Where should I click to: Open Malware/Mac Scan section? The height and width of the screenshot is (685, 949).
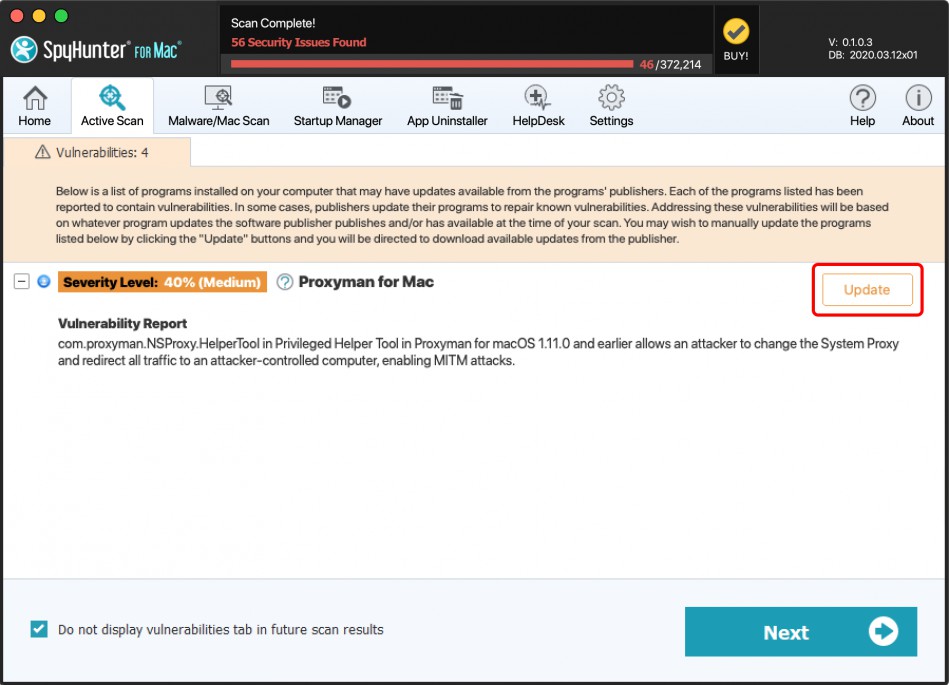pyautogui.click(x=218, y=105)
